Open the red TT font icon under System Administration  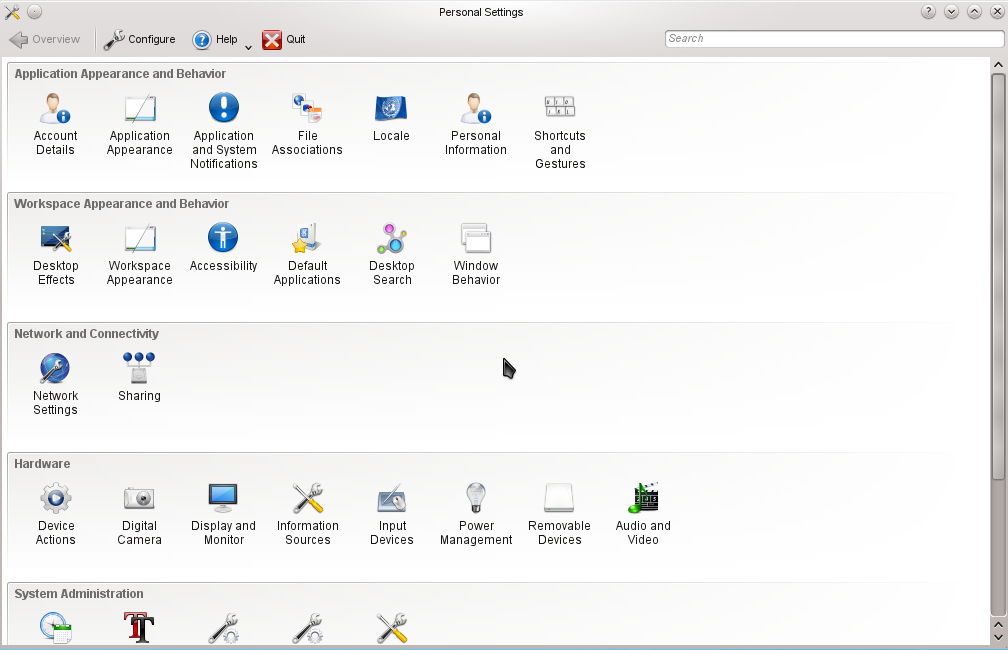(140, 627)
